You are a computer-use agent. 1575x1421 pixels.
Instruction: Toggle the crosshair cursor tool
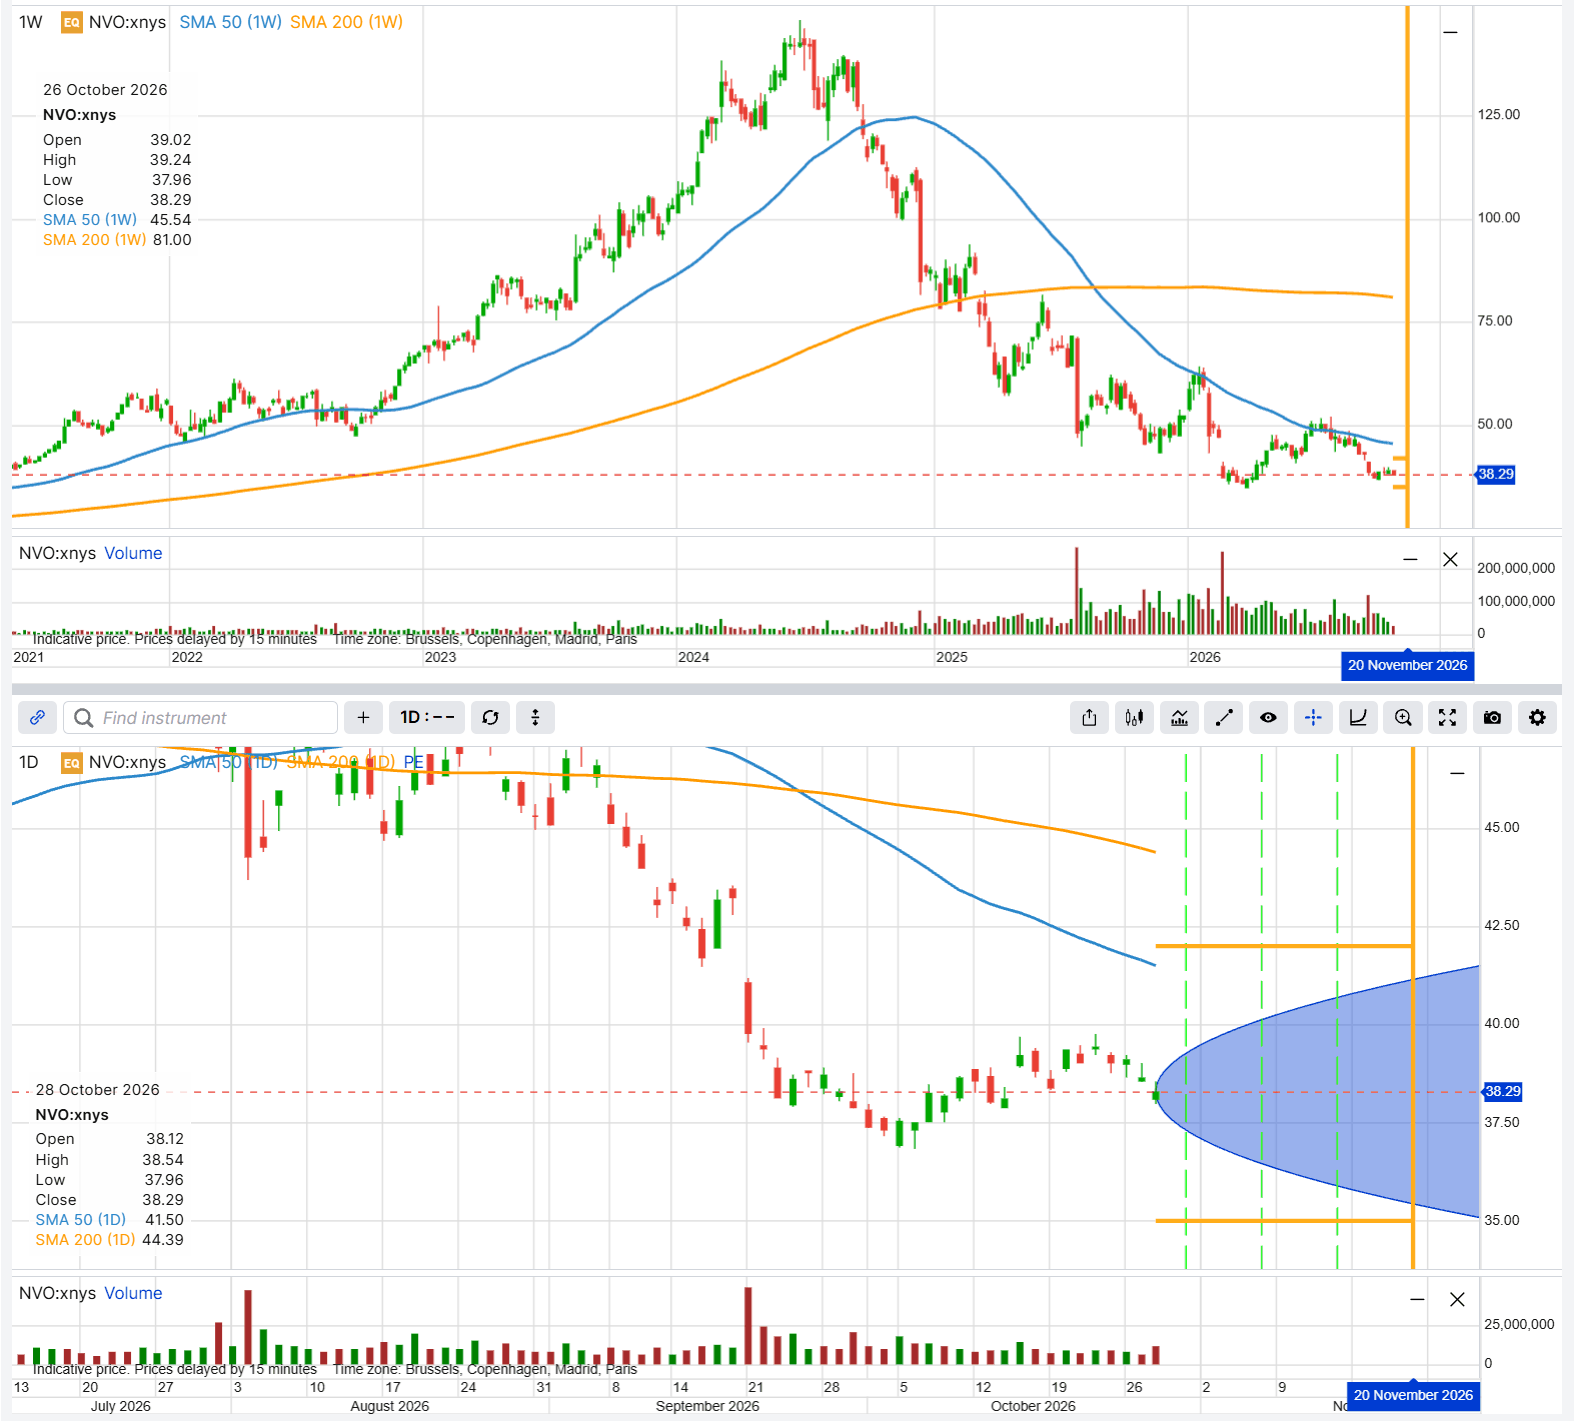(x=1313, y=717)
